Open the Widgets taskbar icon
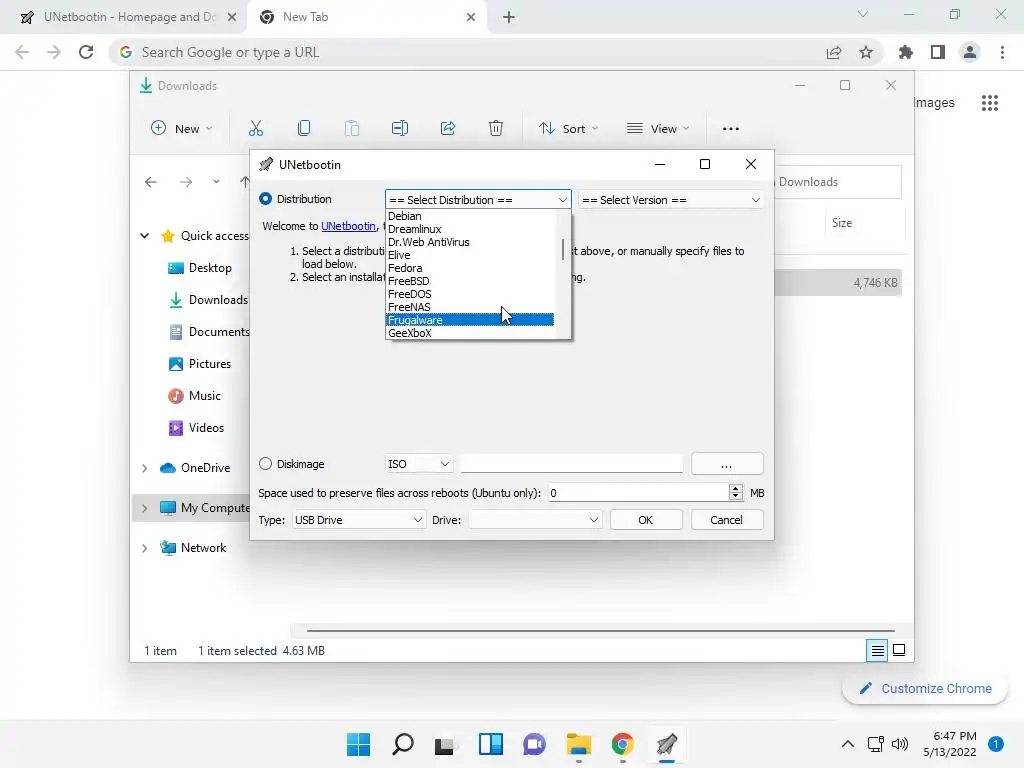Image resolution: width=1024 pixels, height=768 pixels. click(491, 744)
